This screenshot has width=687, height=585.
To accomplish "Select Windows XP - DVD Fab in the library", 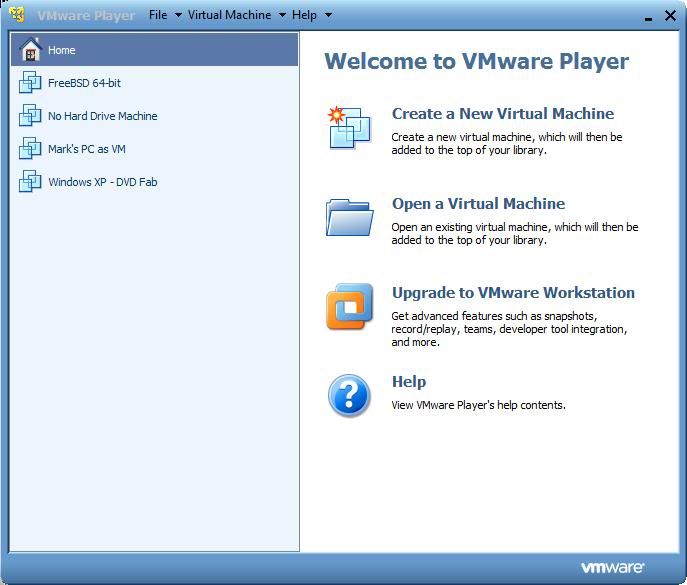I will 154,181.
